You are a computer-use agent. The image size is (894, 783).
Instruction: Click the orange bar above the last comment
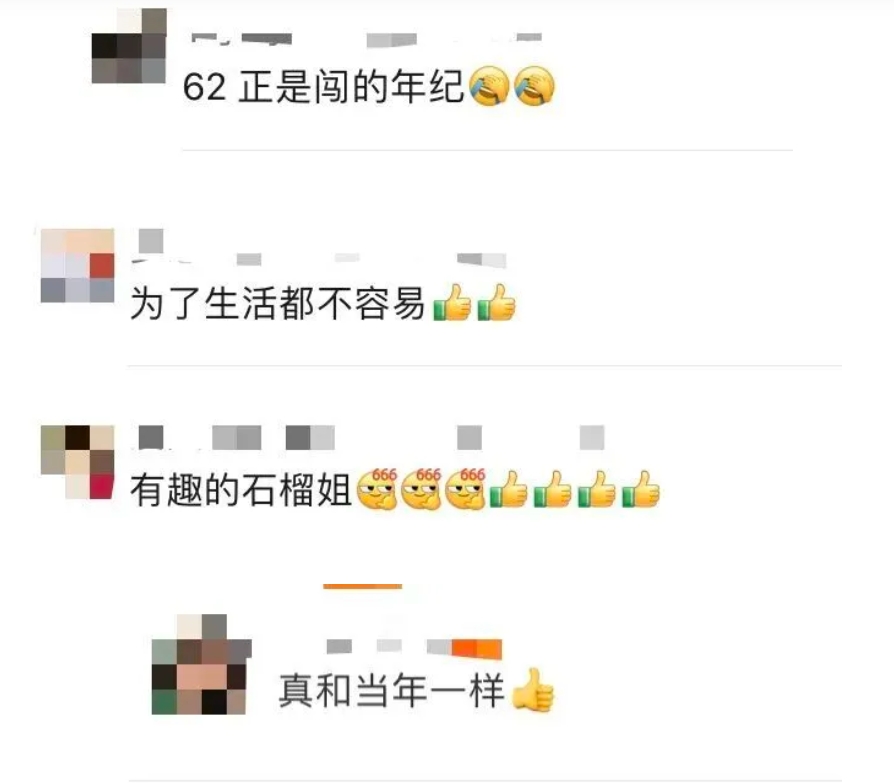(x=363, y=586)
